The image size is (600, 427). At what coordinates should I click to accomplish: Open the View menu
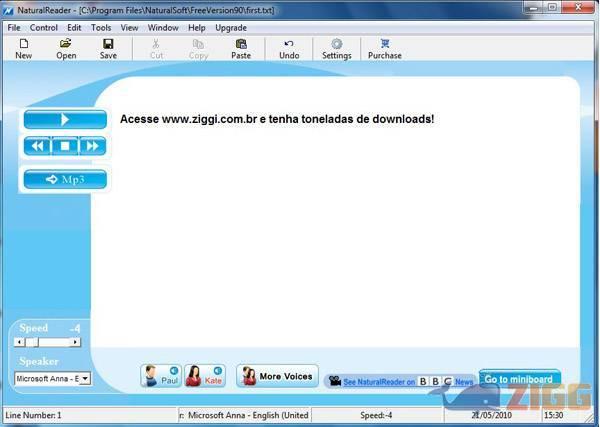129,28
